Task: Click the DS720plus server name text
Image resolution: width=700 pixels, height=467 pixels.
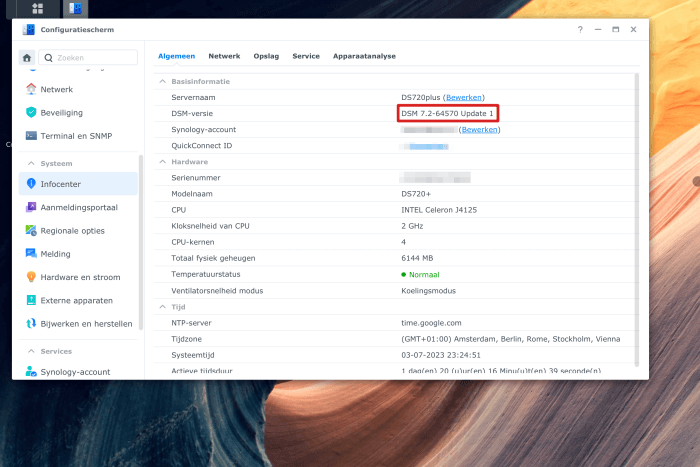Action: coord(421,97)
